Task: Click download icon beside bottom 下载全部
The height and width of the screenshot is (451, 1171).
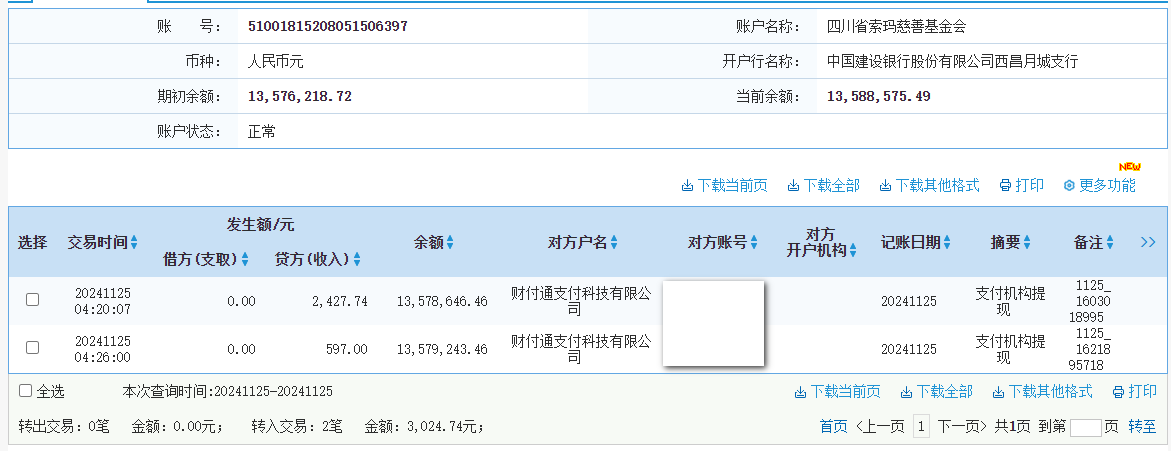Action: [x=906, y=392]
